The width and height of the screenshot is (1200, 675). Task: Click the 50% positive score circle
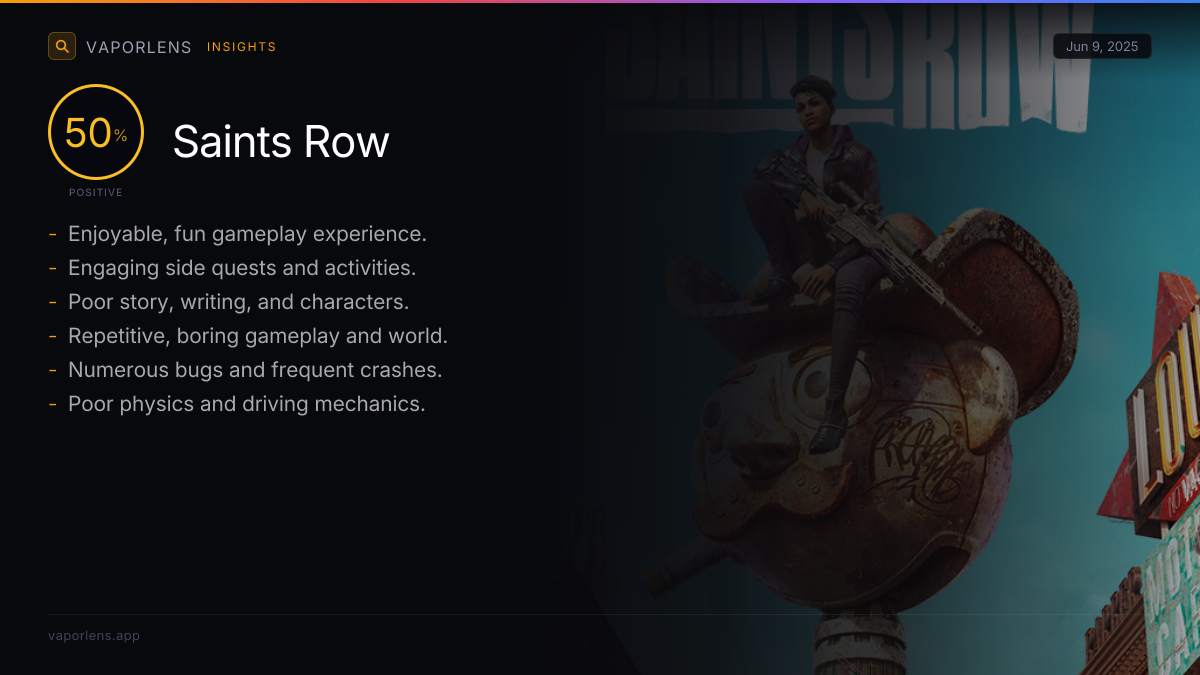(x=96, y=132)
